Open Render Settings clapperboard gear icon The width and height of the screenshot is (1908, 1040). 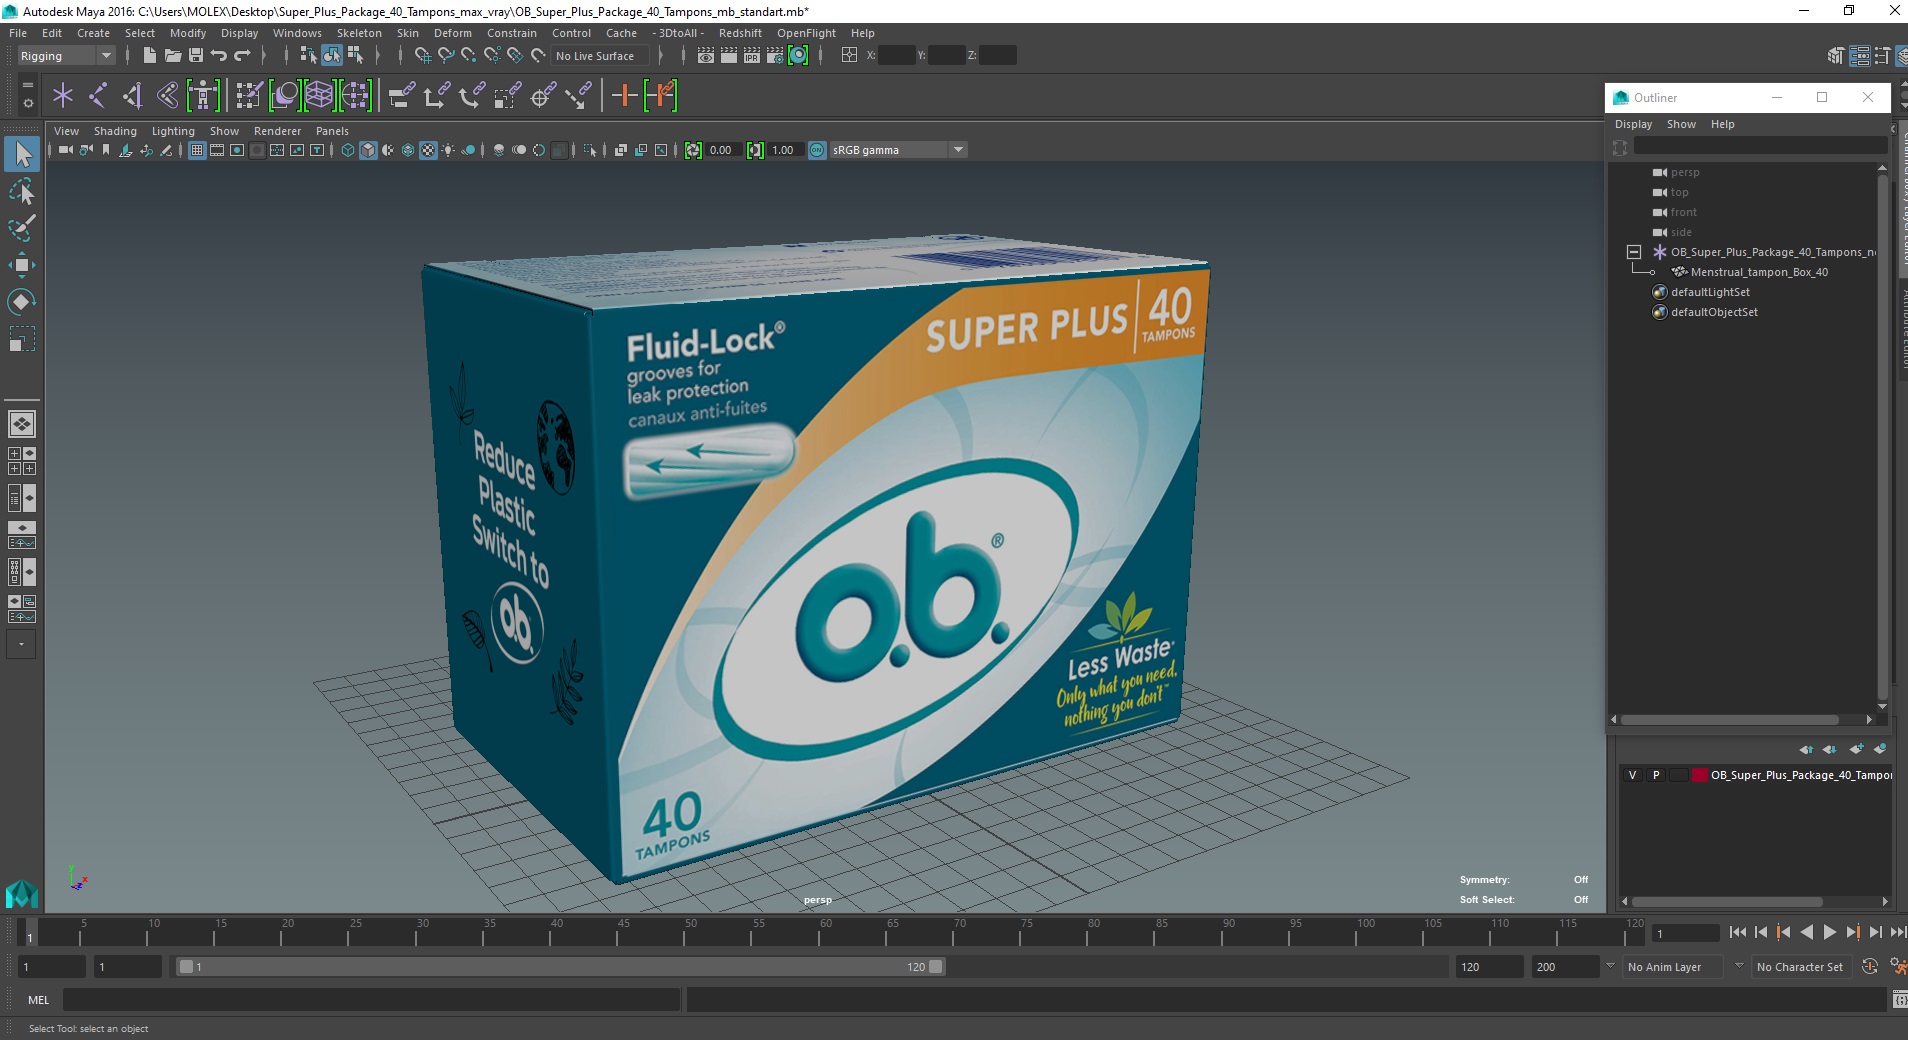pos(775,56)
